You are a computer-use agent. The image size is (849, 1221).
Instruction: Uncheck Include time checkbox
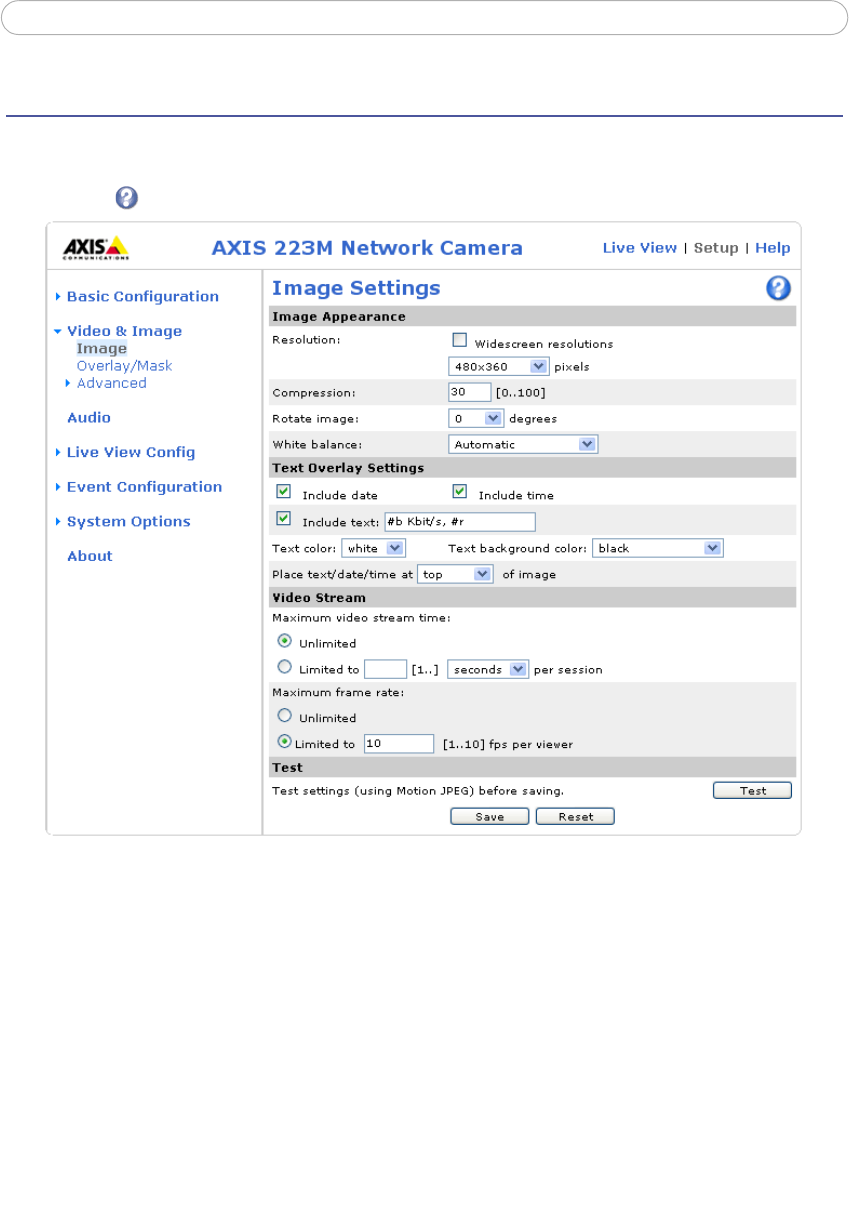460,492
